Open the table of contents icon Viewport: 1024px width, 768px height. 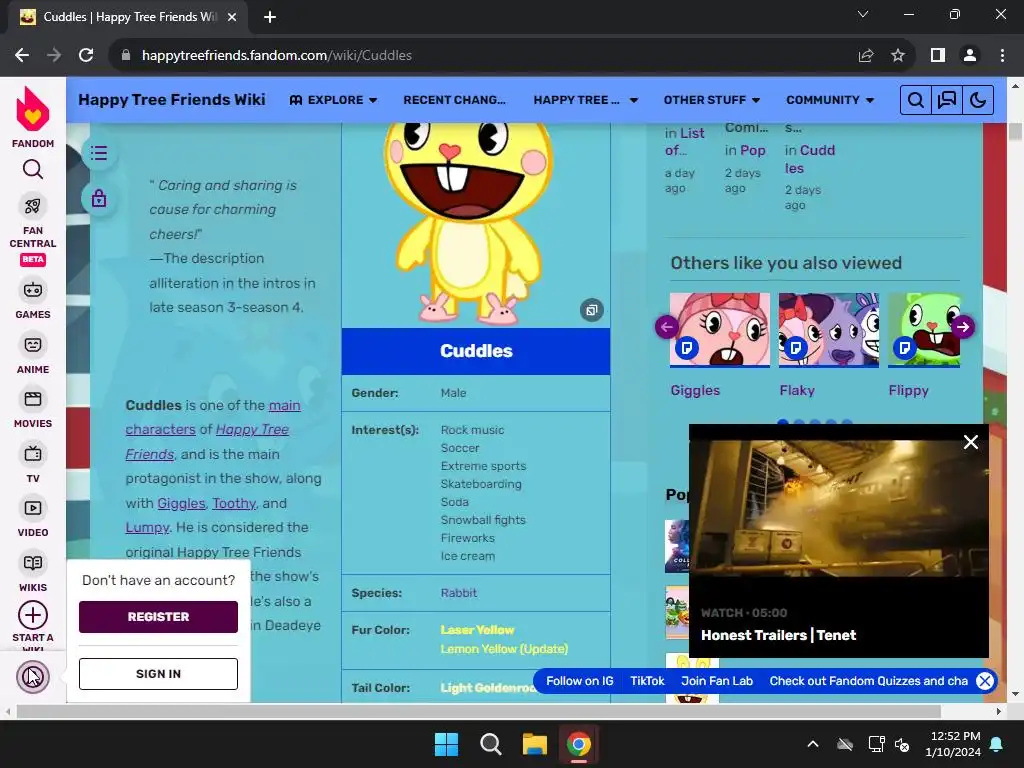pos(99,153)
